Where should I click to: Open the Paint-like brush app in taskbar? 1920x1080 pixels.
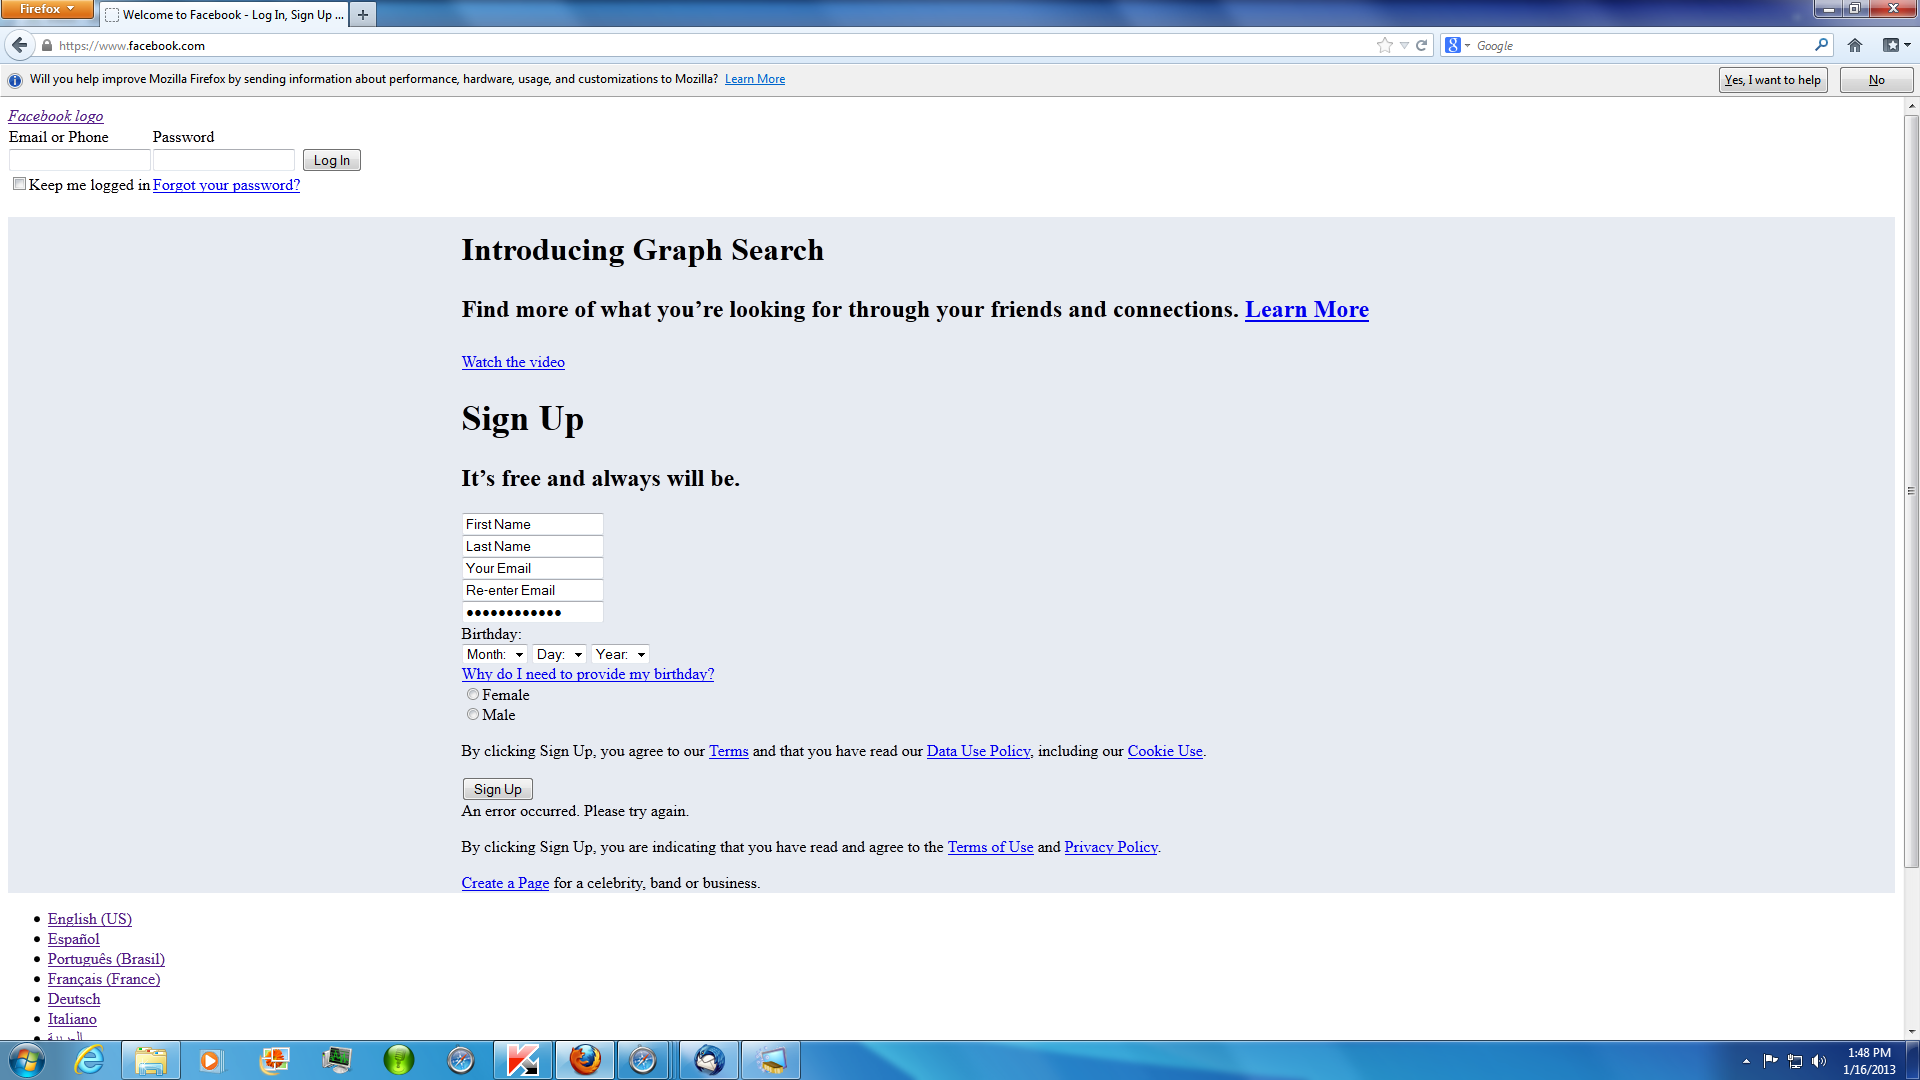771,1060
